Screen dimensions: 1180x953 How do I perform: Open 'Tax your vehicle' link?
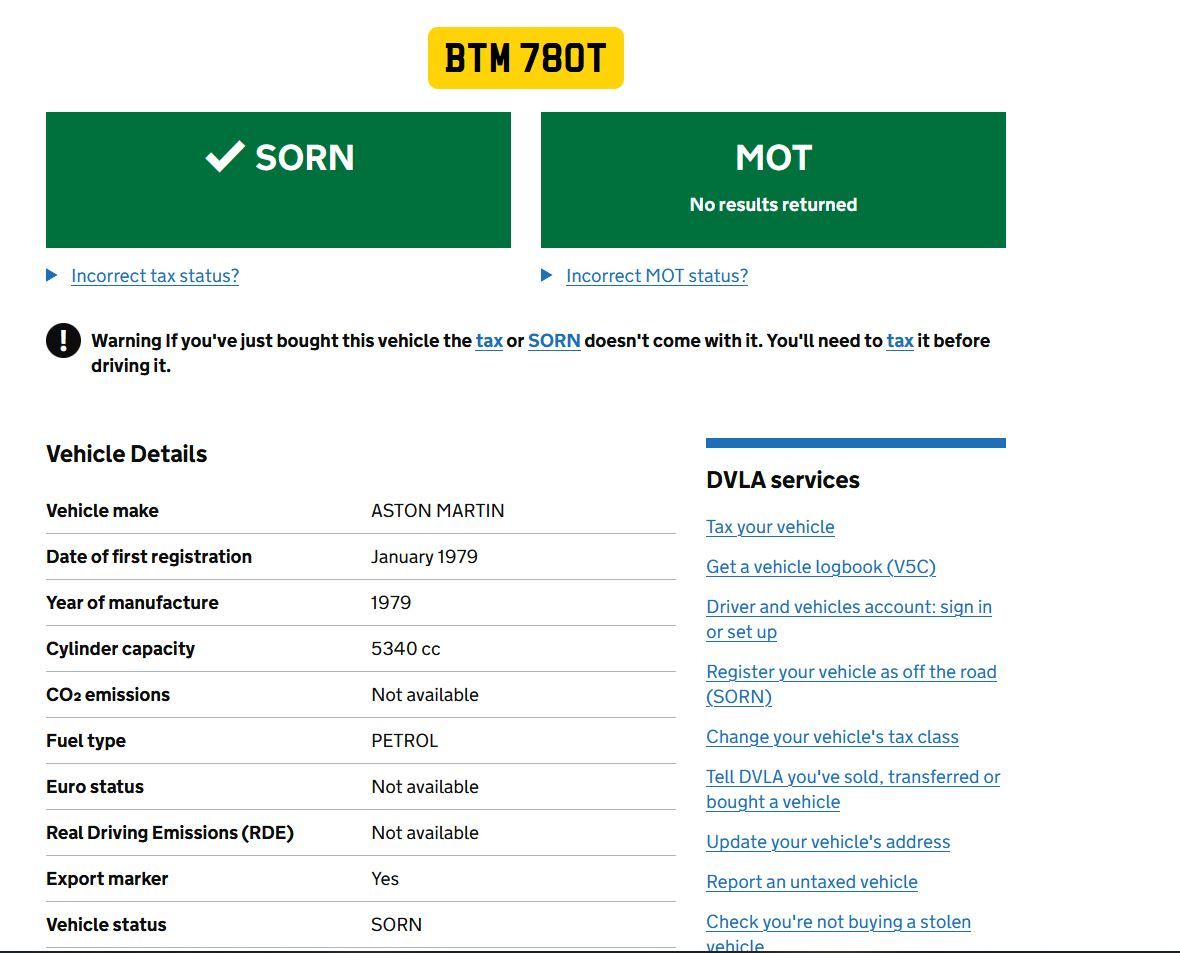point(770,527)
